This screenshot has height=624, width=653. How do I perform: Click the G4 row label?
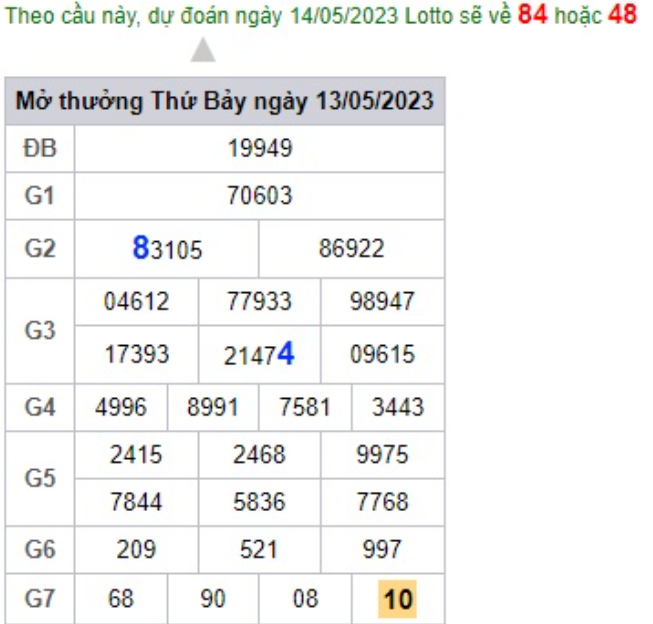[x=40, y=407]
